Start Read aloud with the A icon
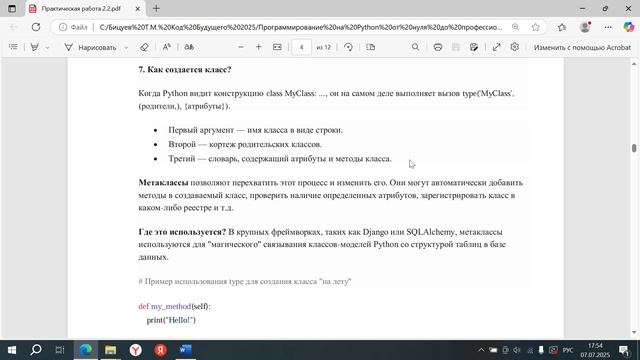Viewport: 640px width, 360px height. tap(167, 47)
